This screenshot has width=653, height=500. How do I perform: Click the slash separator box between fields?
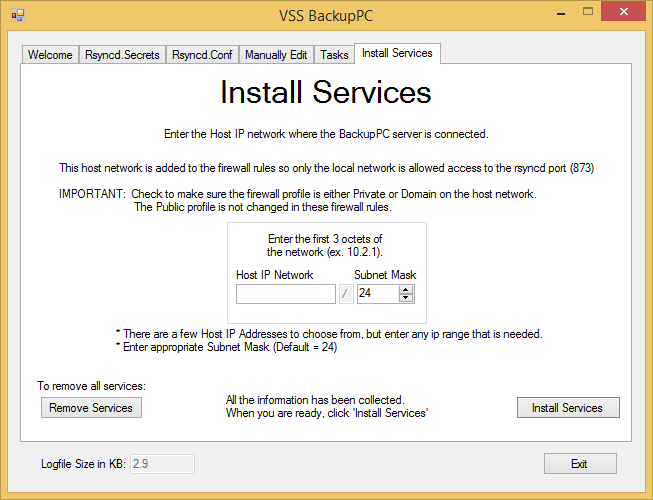(x=346, y=294)
